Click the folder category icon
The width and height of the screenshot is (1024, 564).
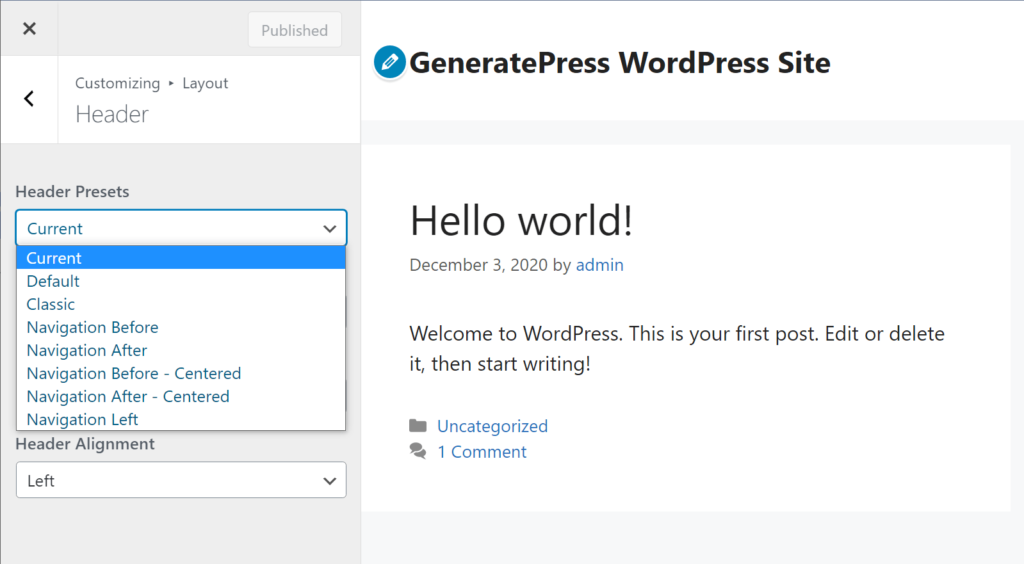tap(418, 426)
